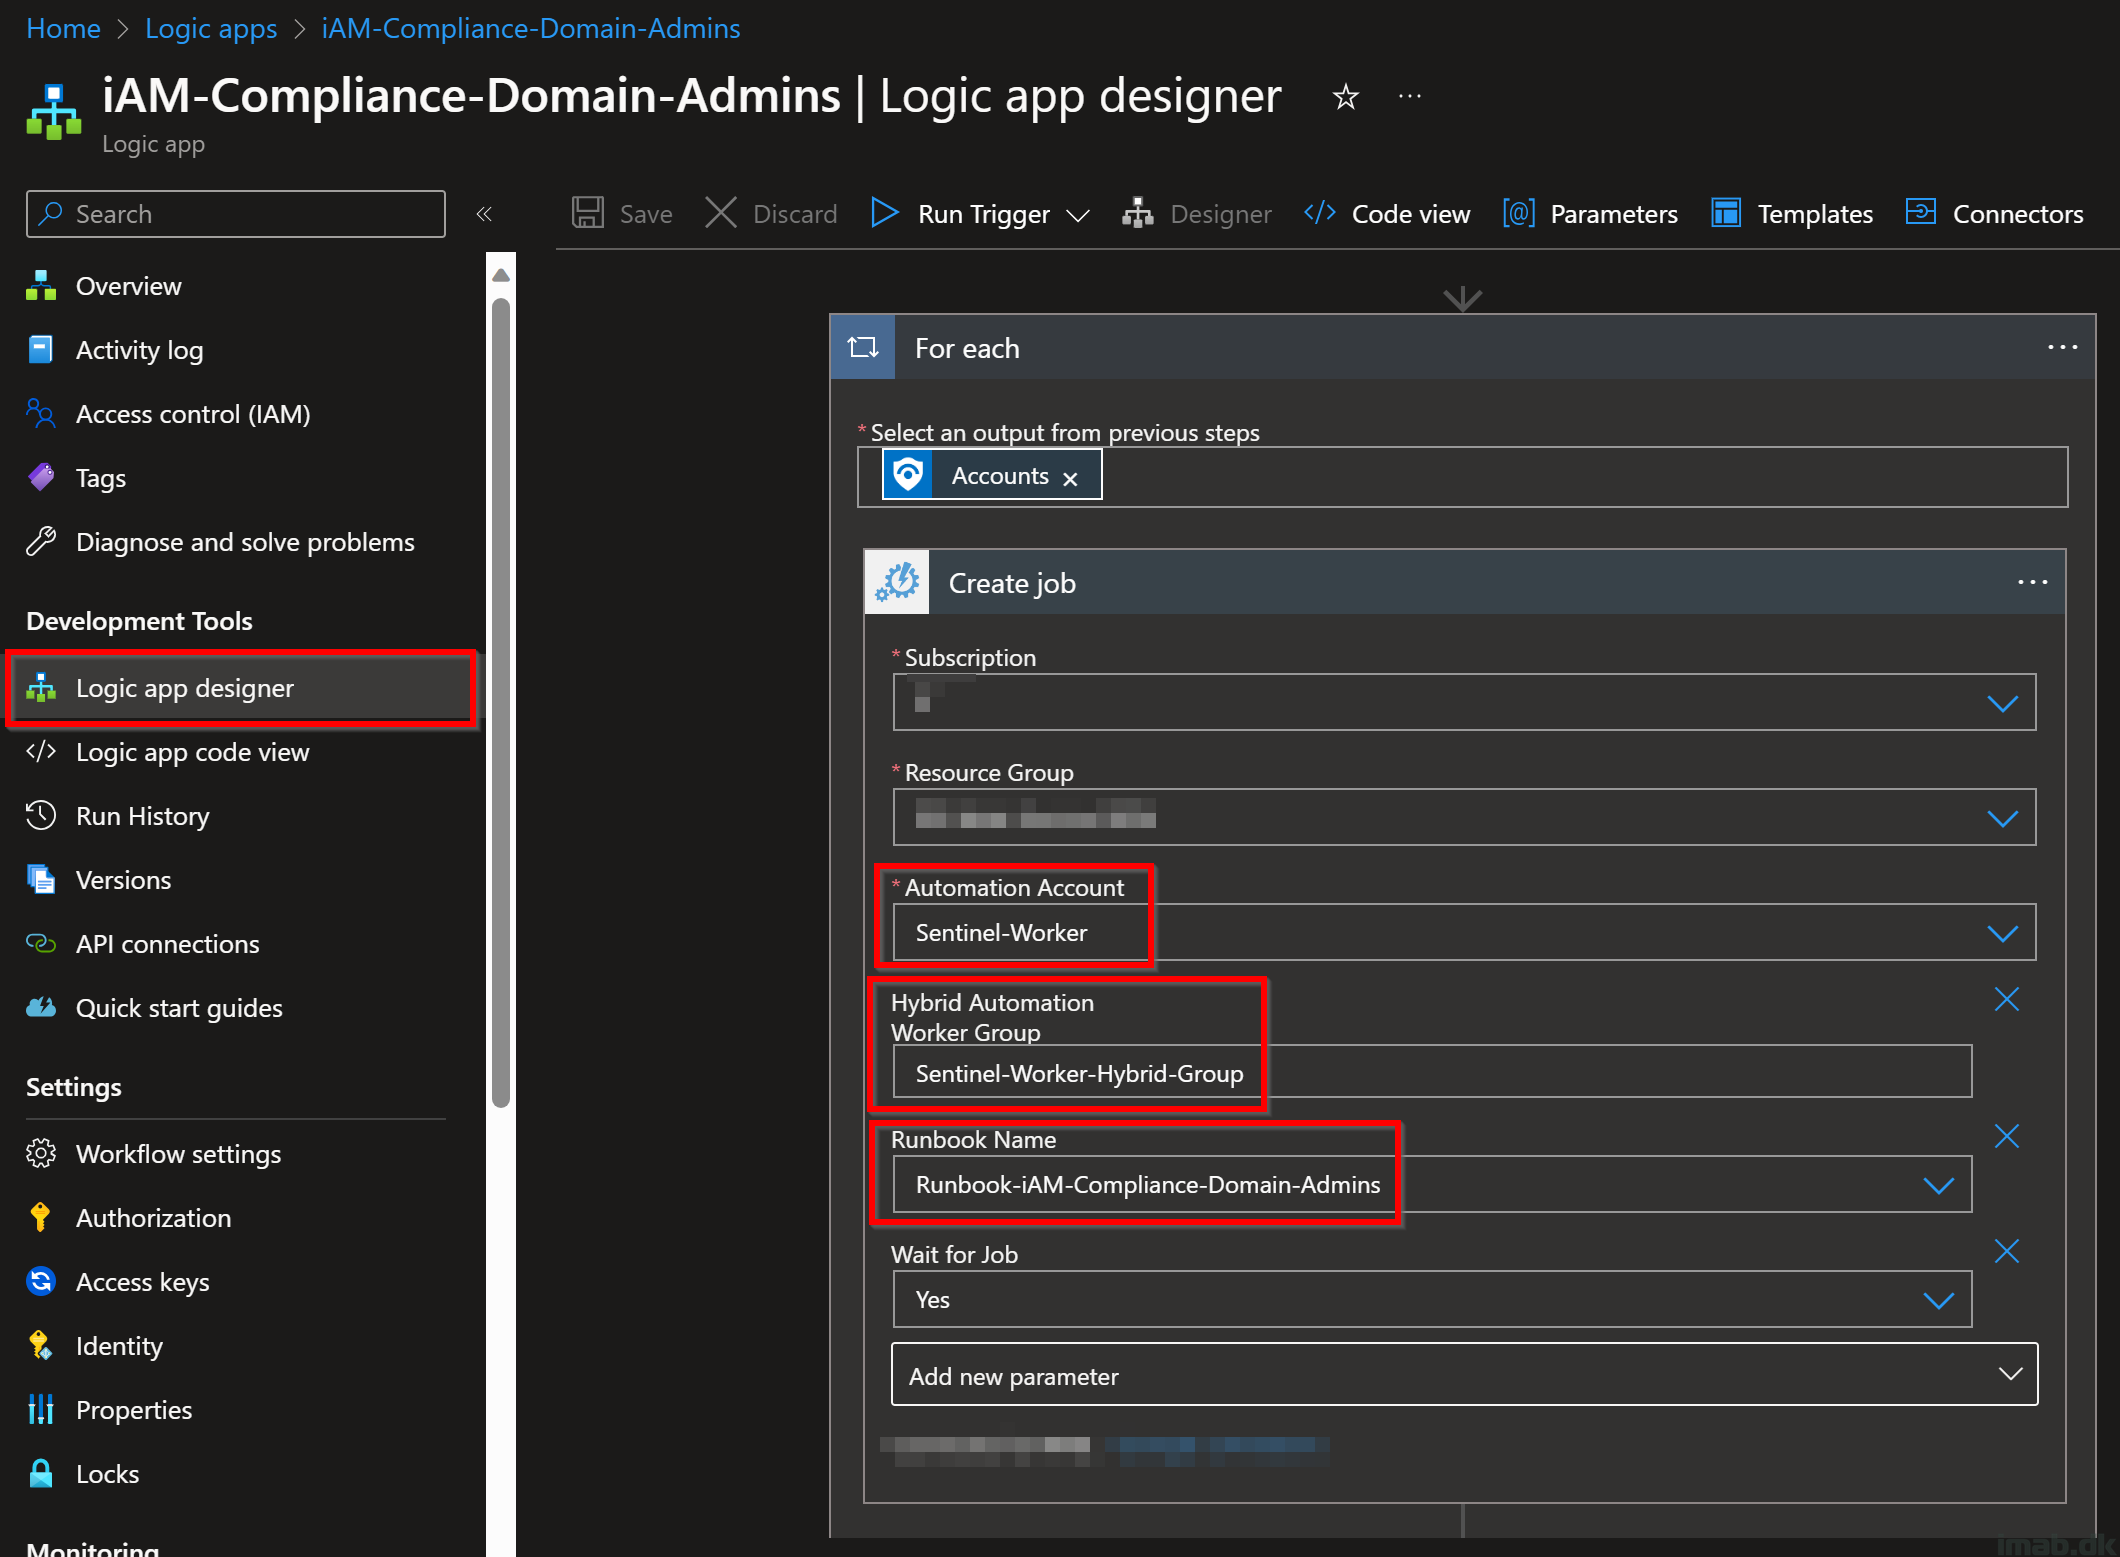This screenshot has height=1557, width=2120.
Task: Expand the Automation Account dropdown
Action: (2002, 934)
